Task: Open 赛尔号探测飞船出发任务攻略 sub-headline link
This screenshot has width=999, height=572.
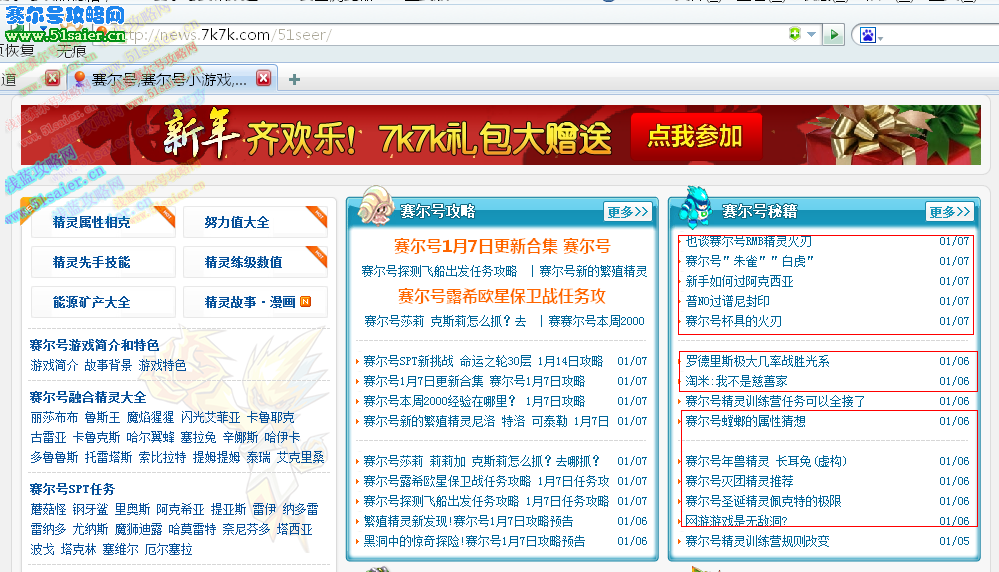Action: coord(440,271)
